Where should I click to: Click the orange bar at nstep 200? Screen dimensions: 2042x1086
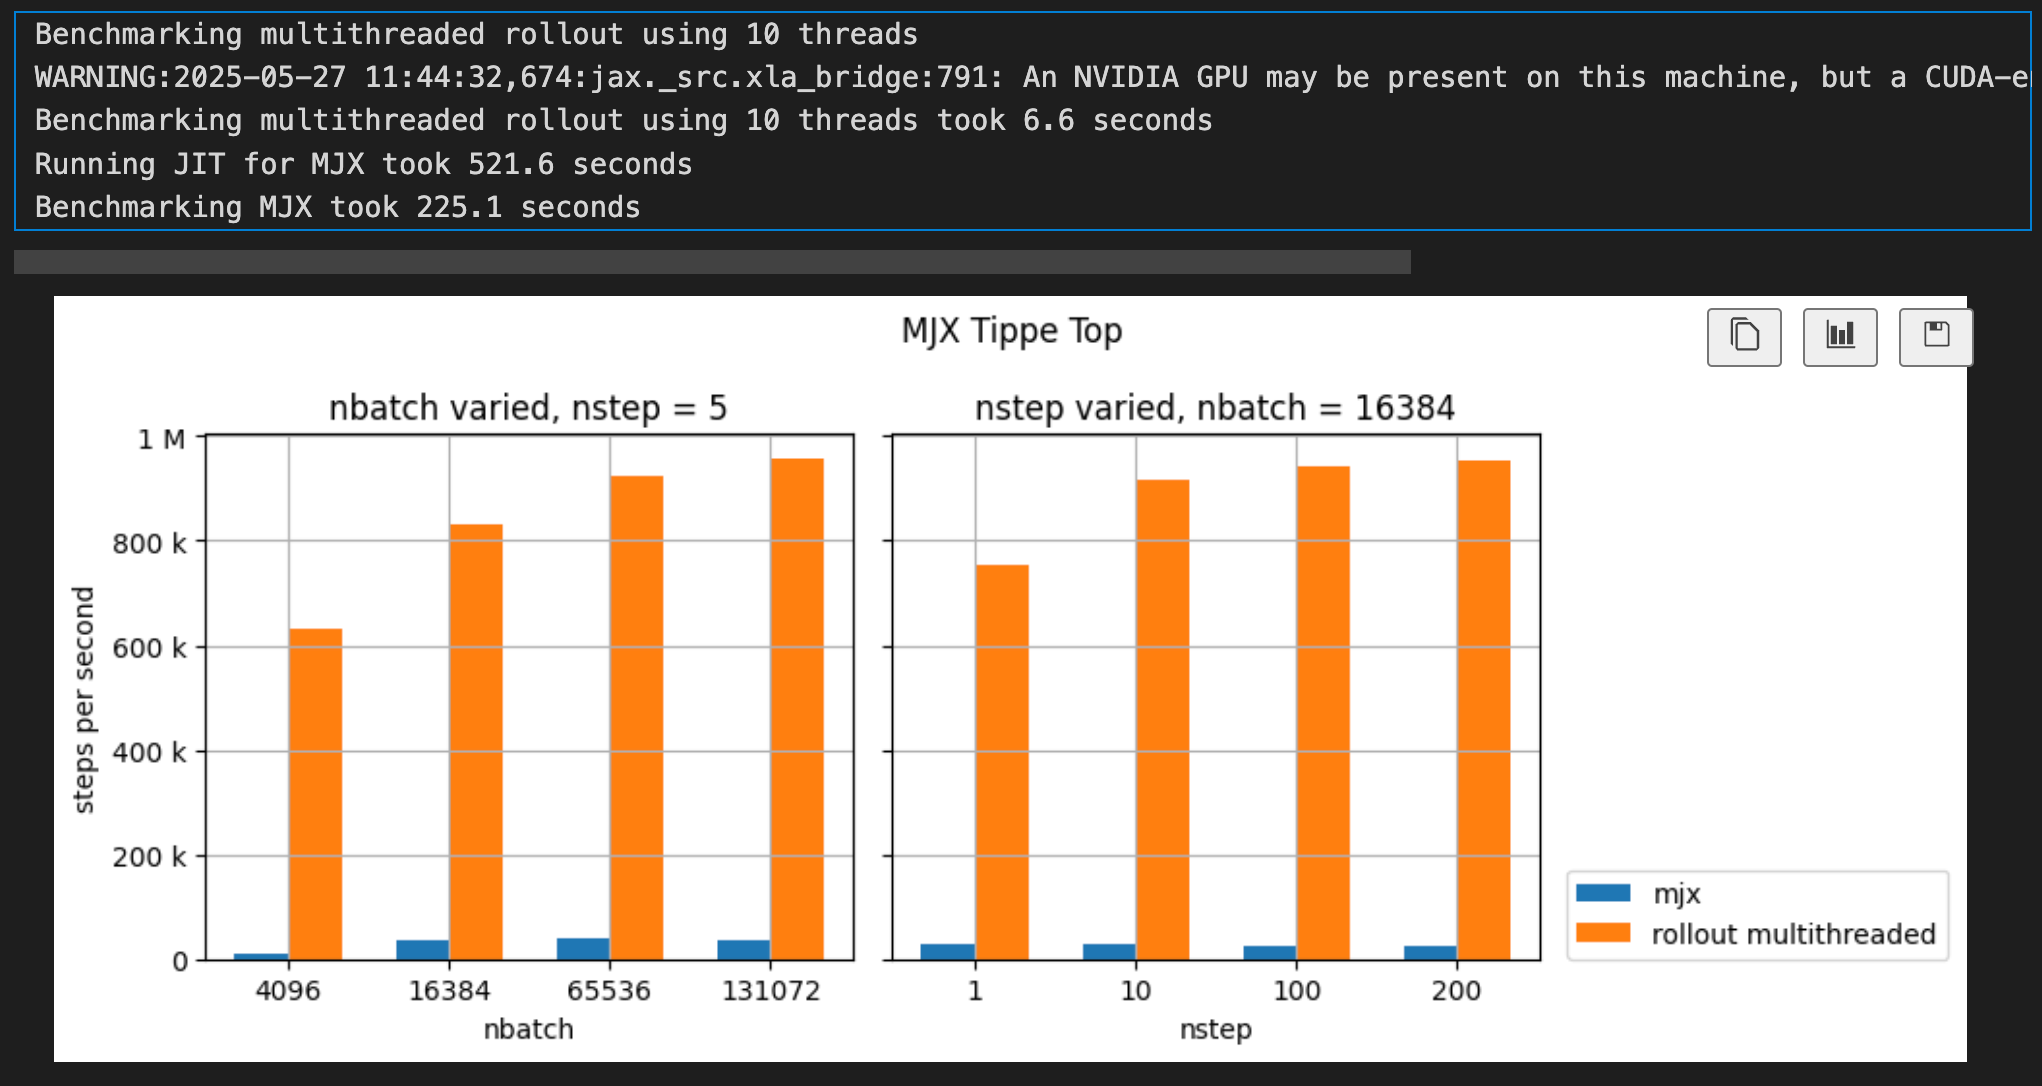[1483, 710]
